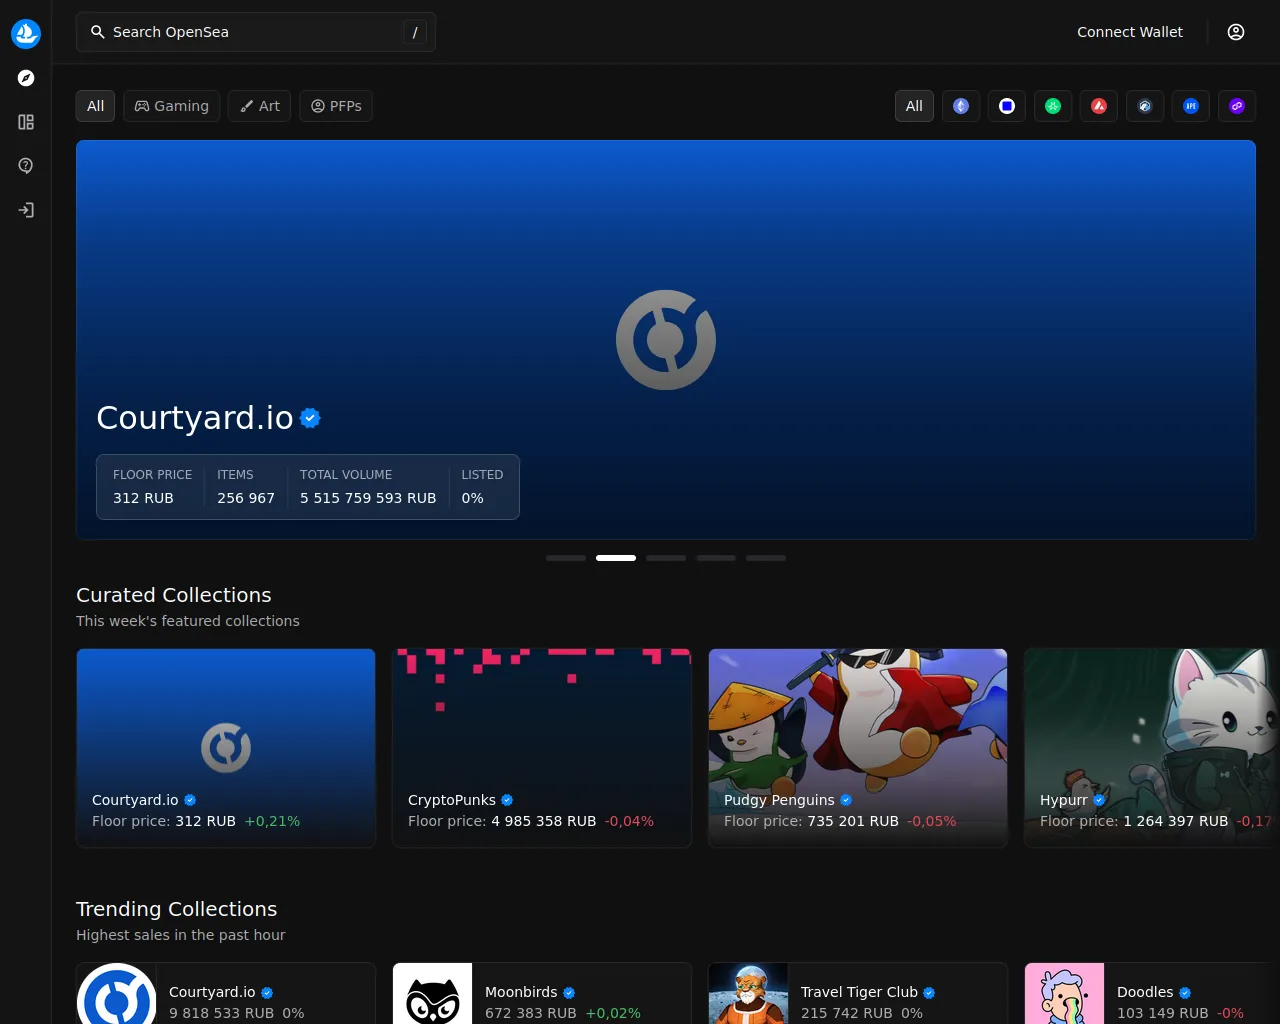Click the verified badge next to Pudgy Penguins
The image size is (1280, 1024).
846,800
